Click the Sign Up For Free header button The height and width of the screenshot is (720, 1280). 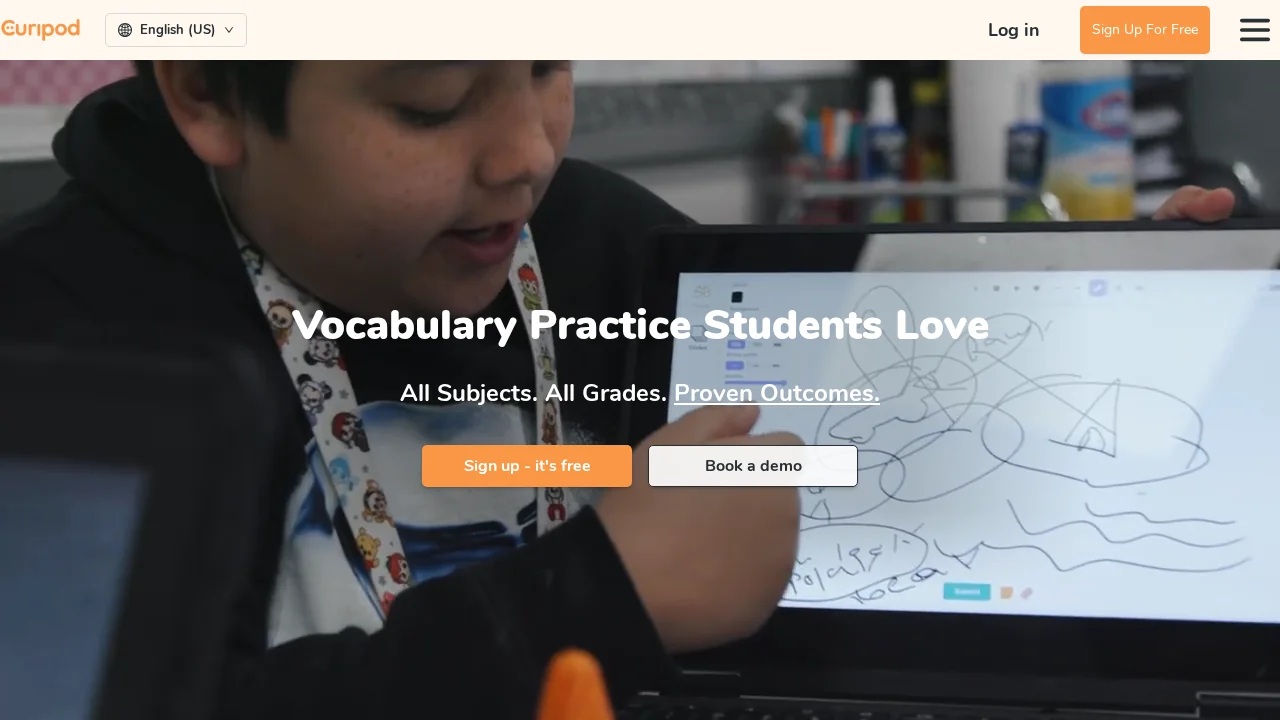[1145, 30]
